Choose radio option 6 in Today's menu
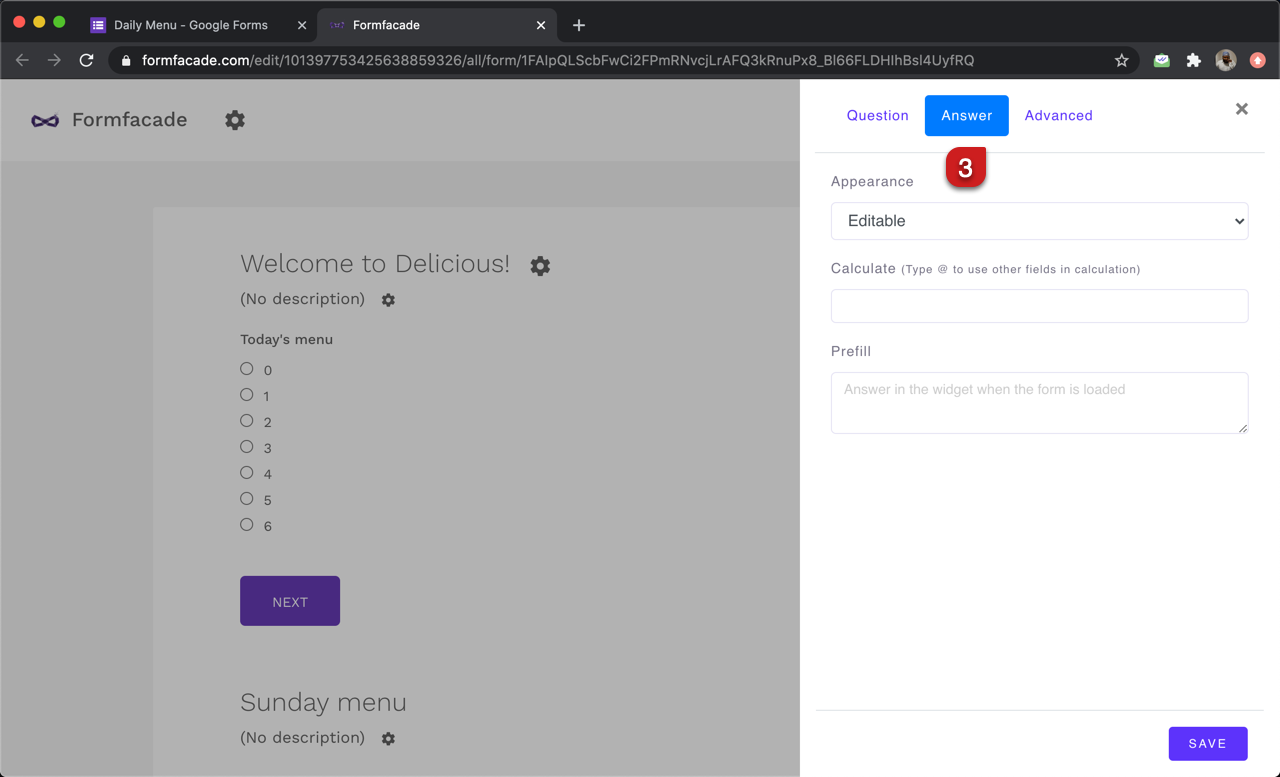The image size is (1280, 777). click(247, 525)
